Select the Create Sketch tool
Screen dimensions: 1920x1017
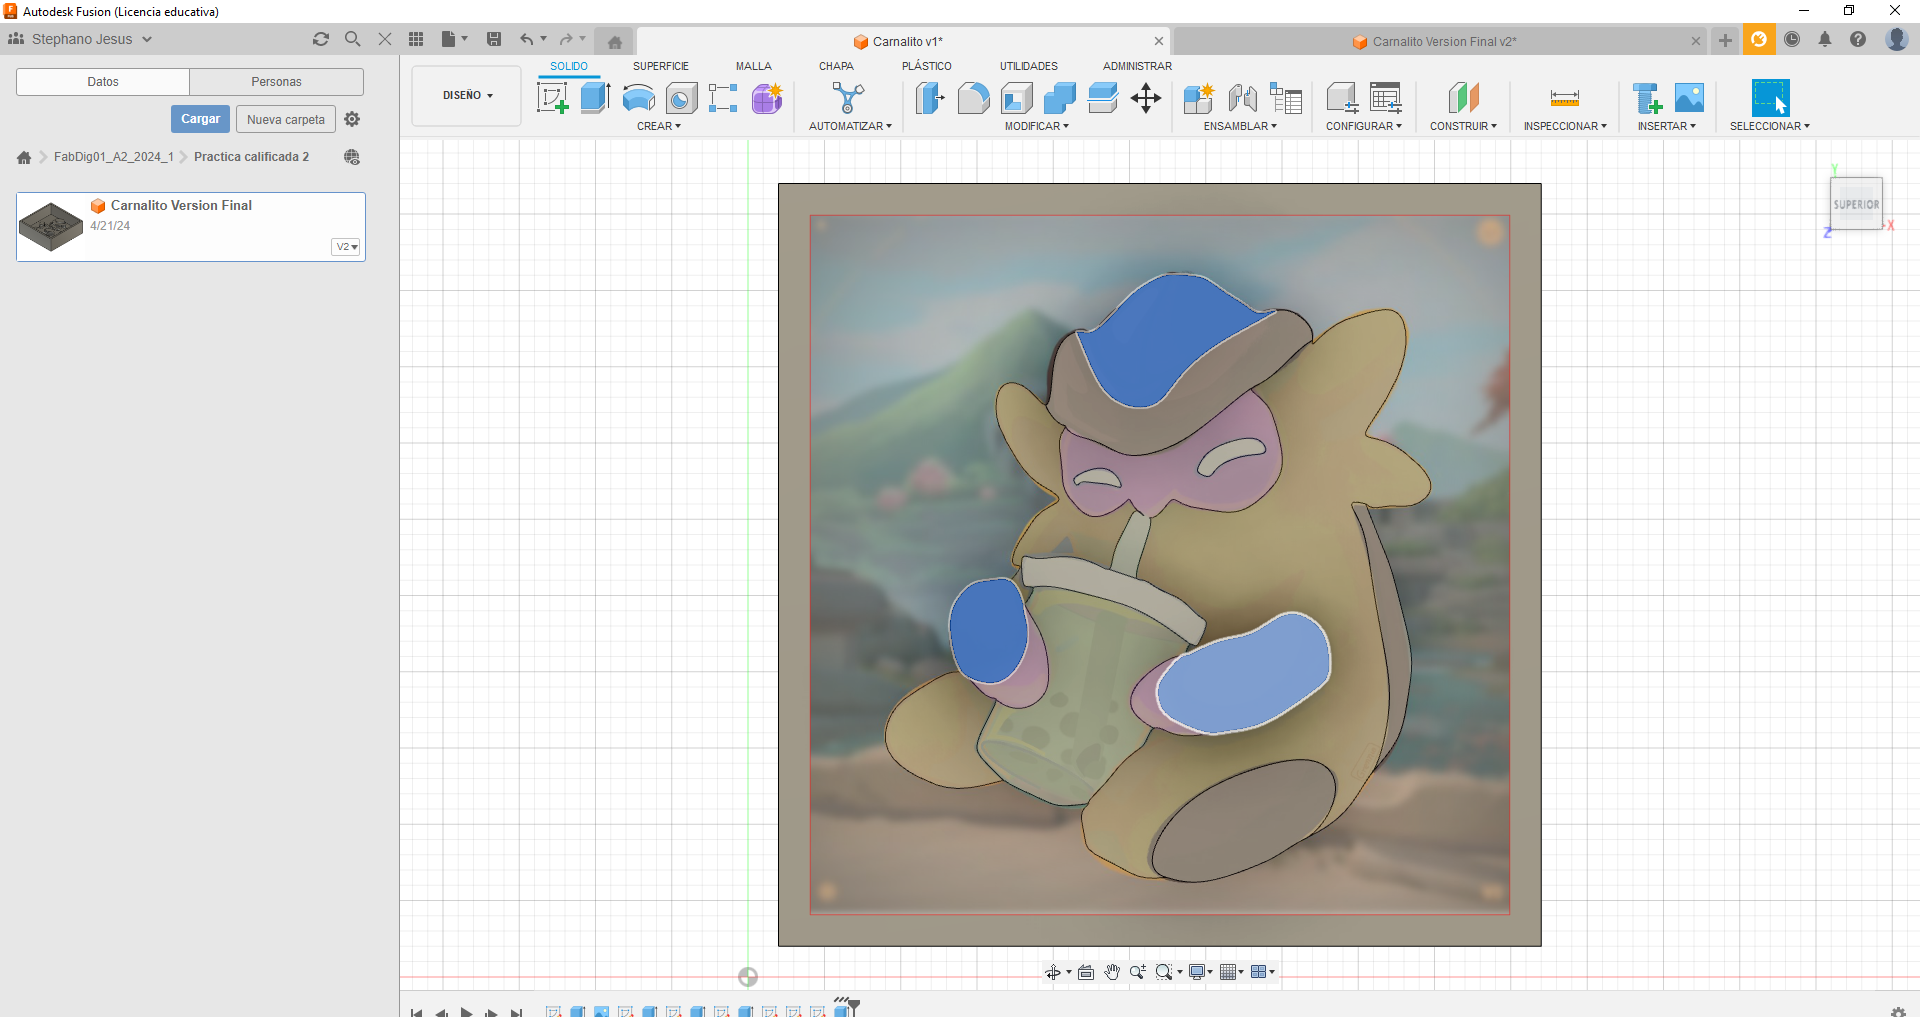(553, 98)
